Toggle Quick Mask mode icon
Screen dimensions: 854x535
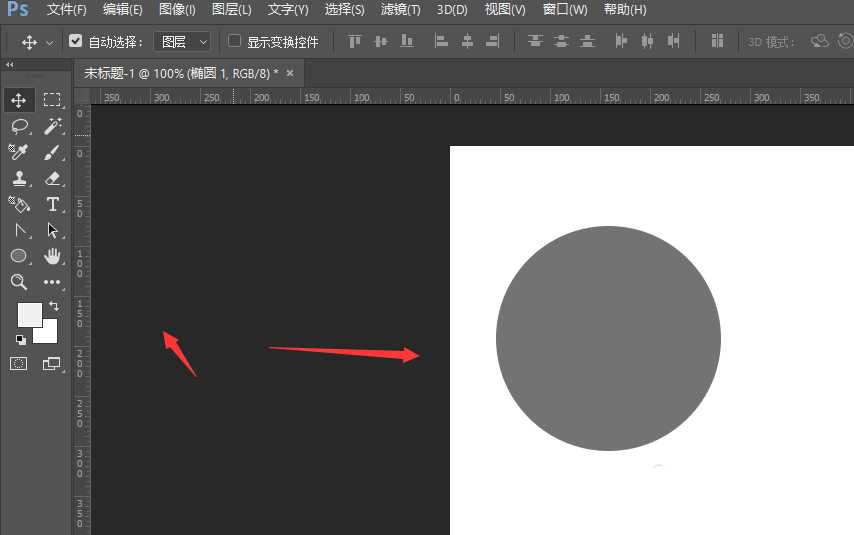click(19, 364)
